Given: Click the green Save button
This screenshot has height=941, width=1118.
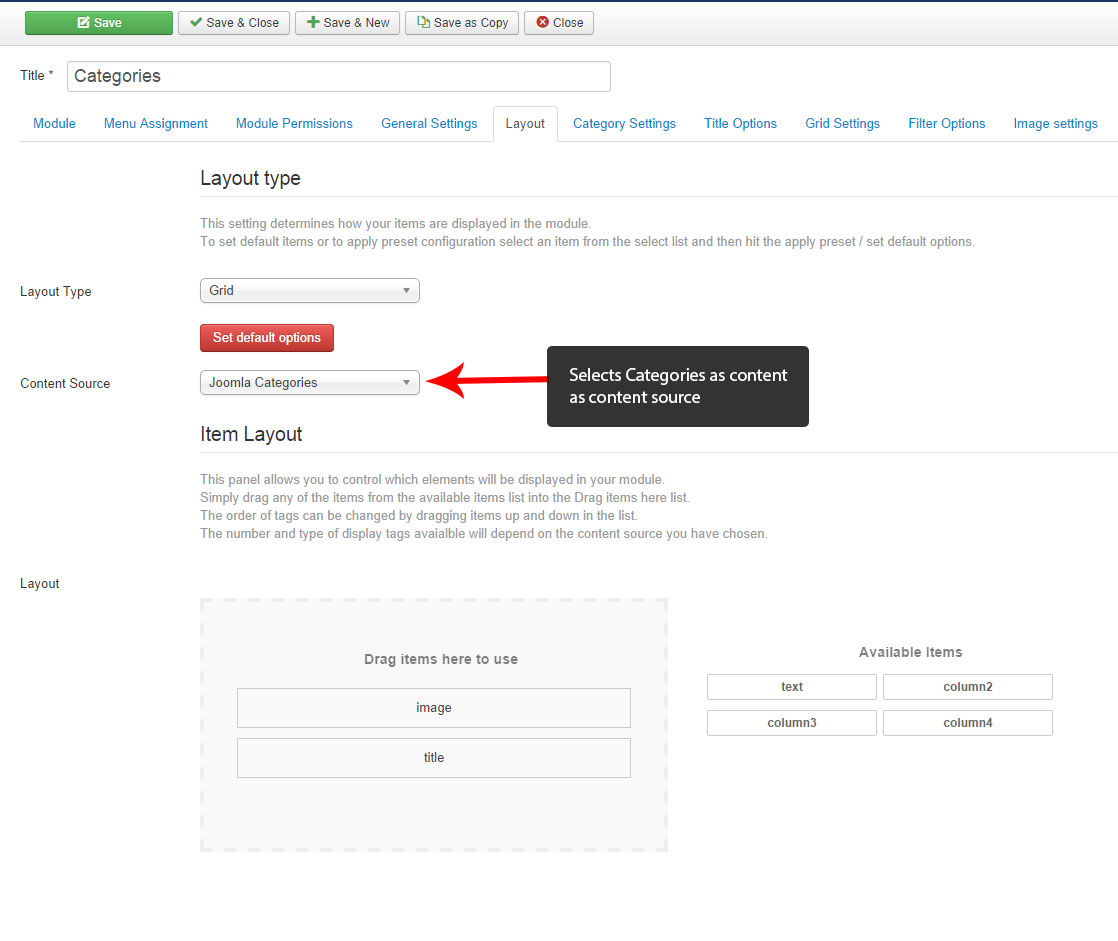Looking at the screenshot, I should click(x=98, y=23).
